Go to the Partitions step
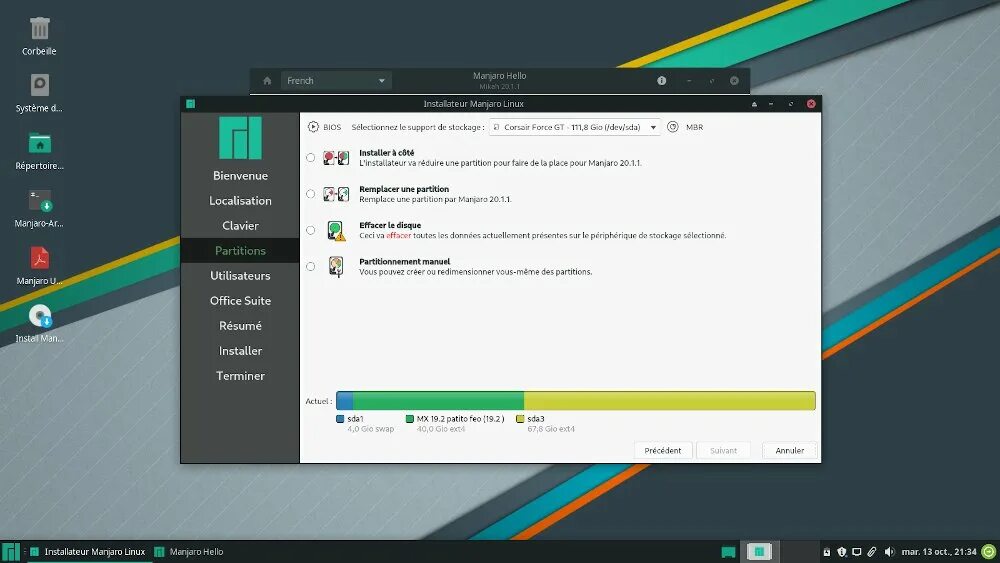The width and height of the screenshot is (1000, 563). click(x=240, y=251)
